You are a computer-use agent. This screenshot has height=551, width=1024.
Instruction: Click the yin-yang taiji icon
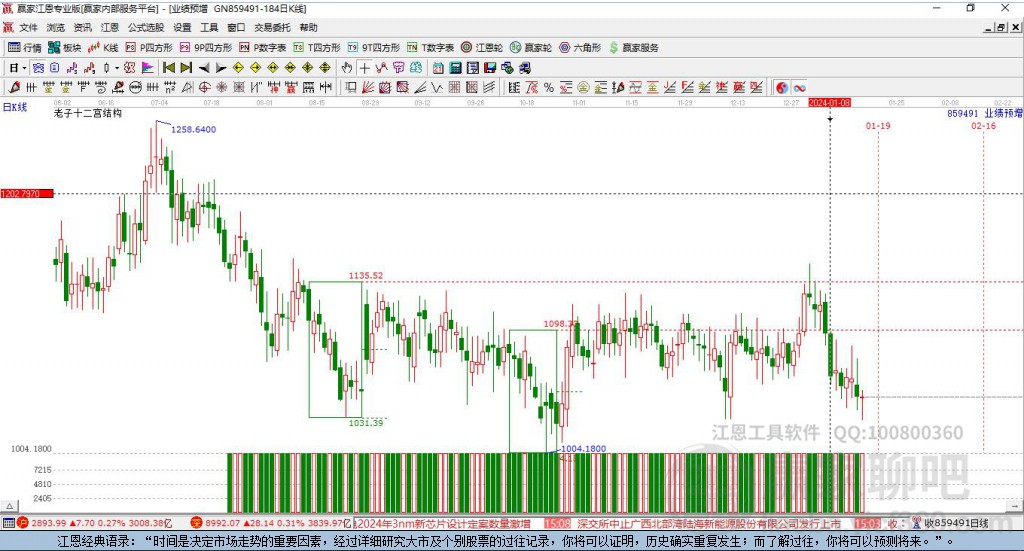coord(782,88)
